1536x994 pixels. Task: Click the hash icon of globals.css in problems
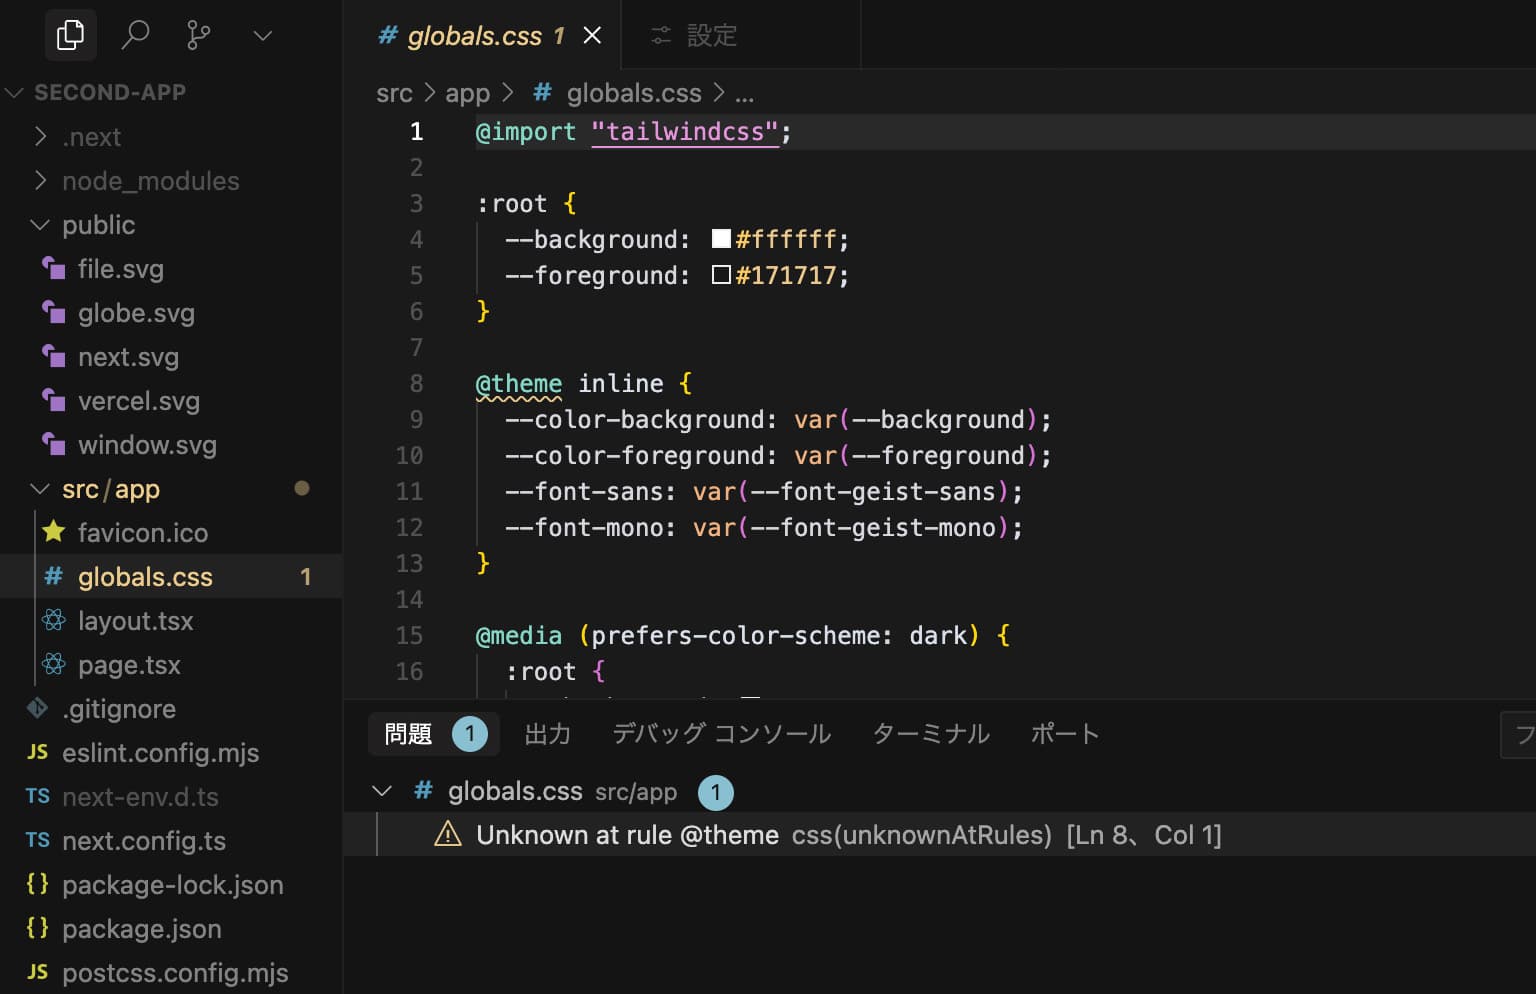pyautogui.click(x=423, y=791)
